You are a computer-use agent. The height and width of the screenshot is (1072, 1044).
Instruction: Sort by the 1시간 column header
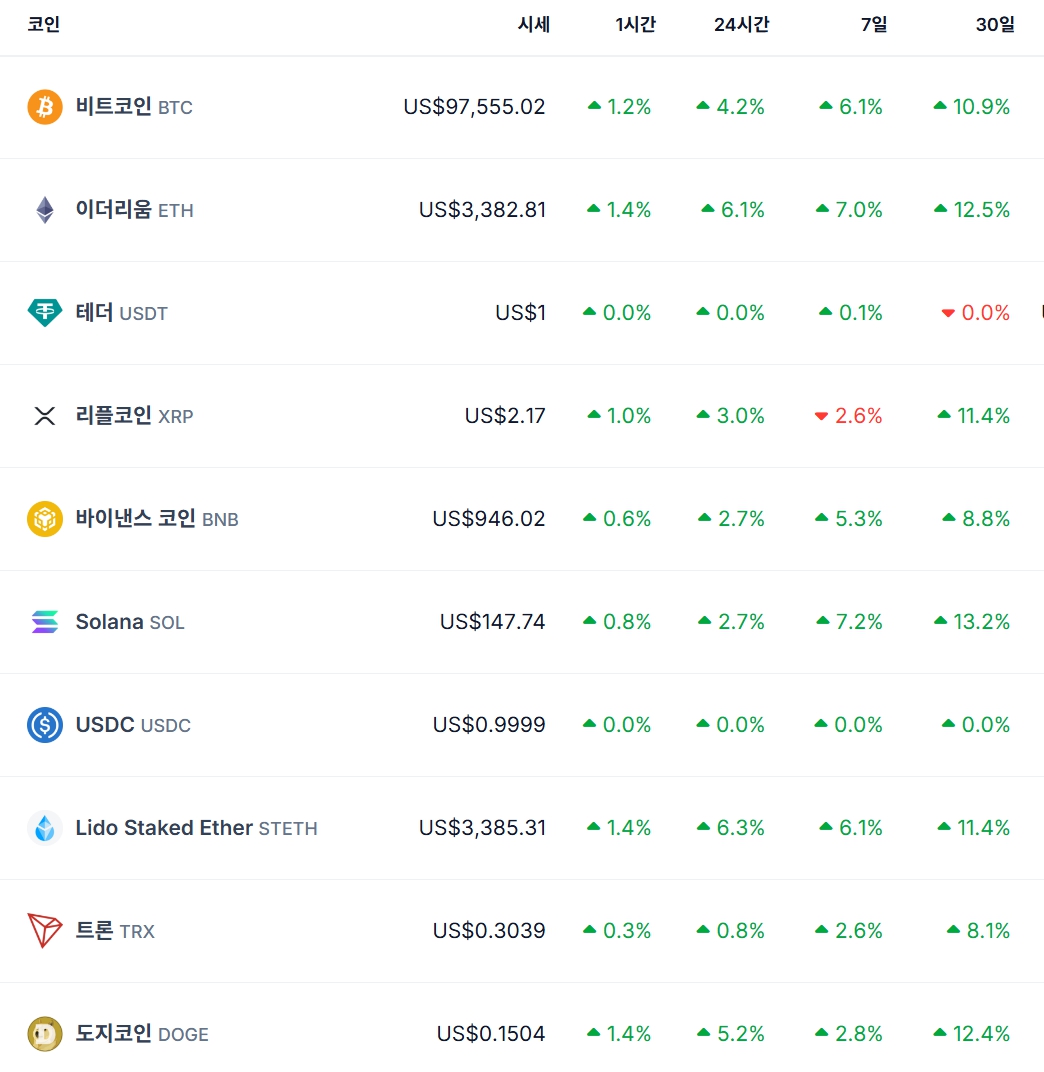(635, 25)
